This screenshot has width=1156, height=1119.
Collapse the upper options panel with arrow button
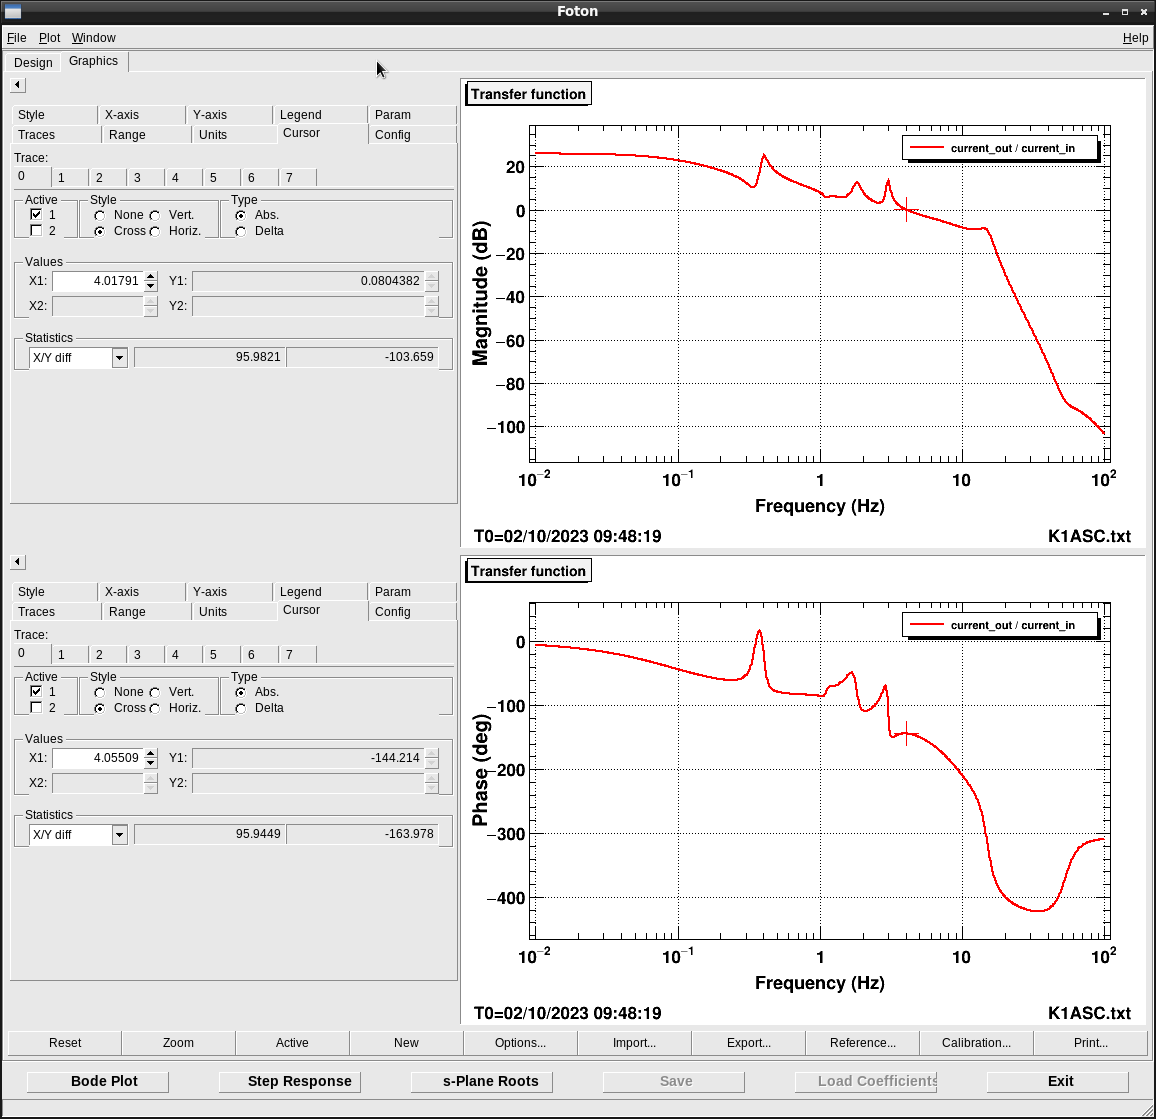17,85
